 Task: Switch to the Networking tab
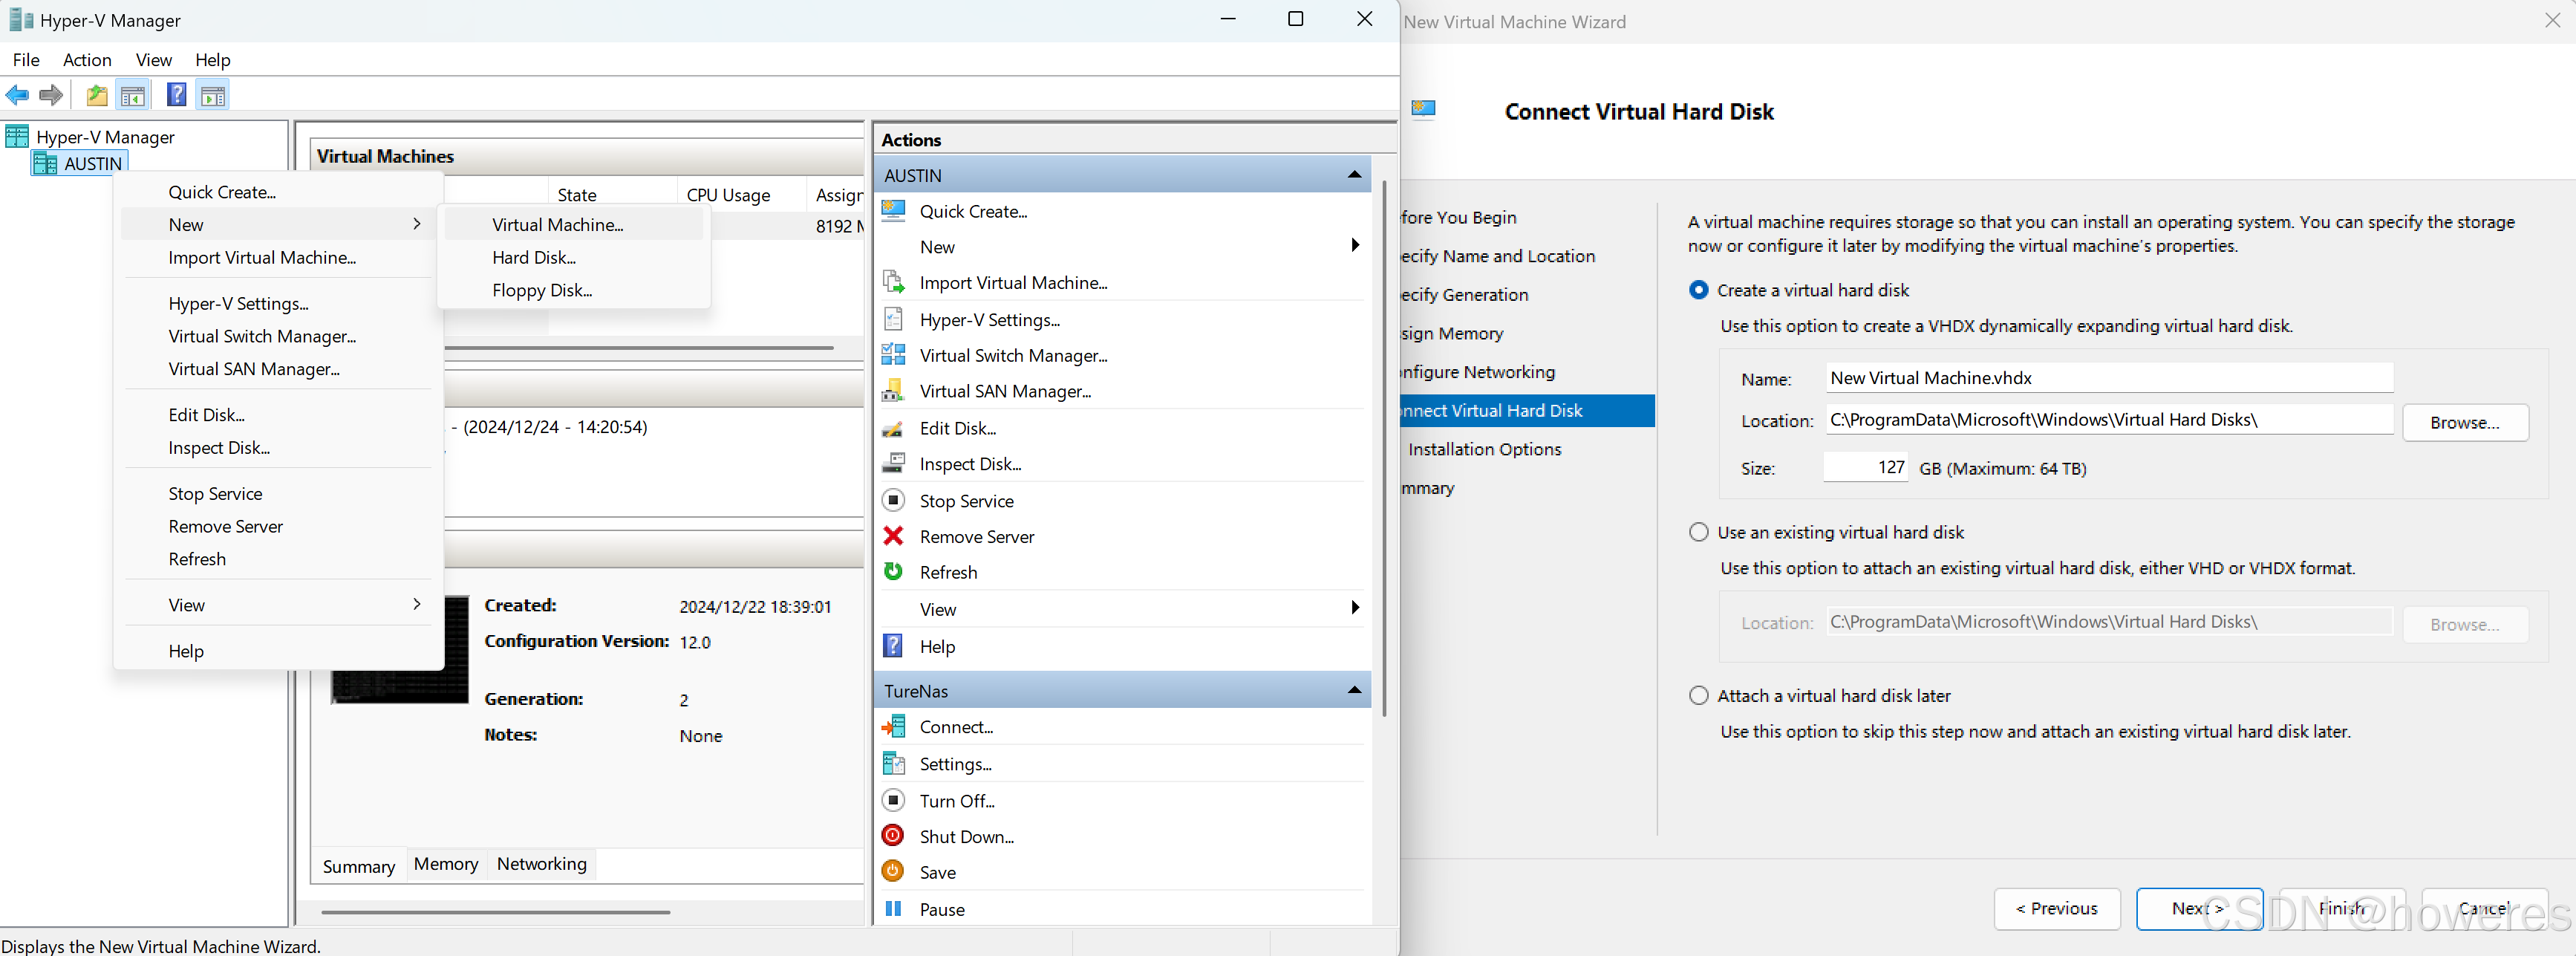click(541, 864)
